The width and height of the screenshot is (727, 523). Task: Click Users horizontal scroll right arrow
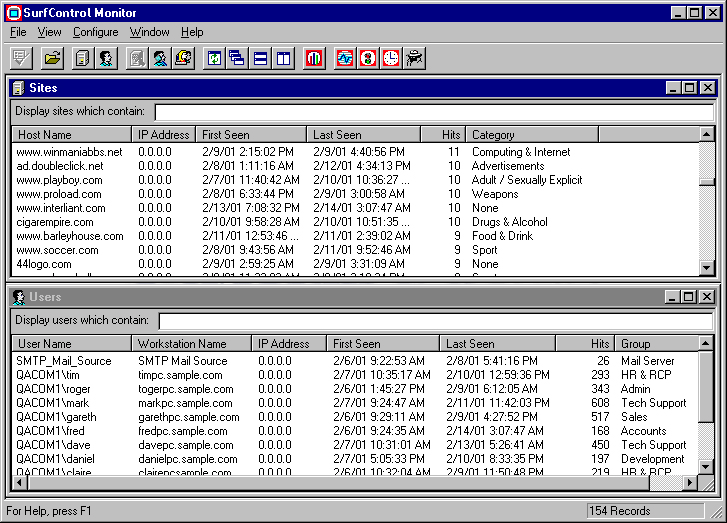[x=690, y=483]
